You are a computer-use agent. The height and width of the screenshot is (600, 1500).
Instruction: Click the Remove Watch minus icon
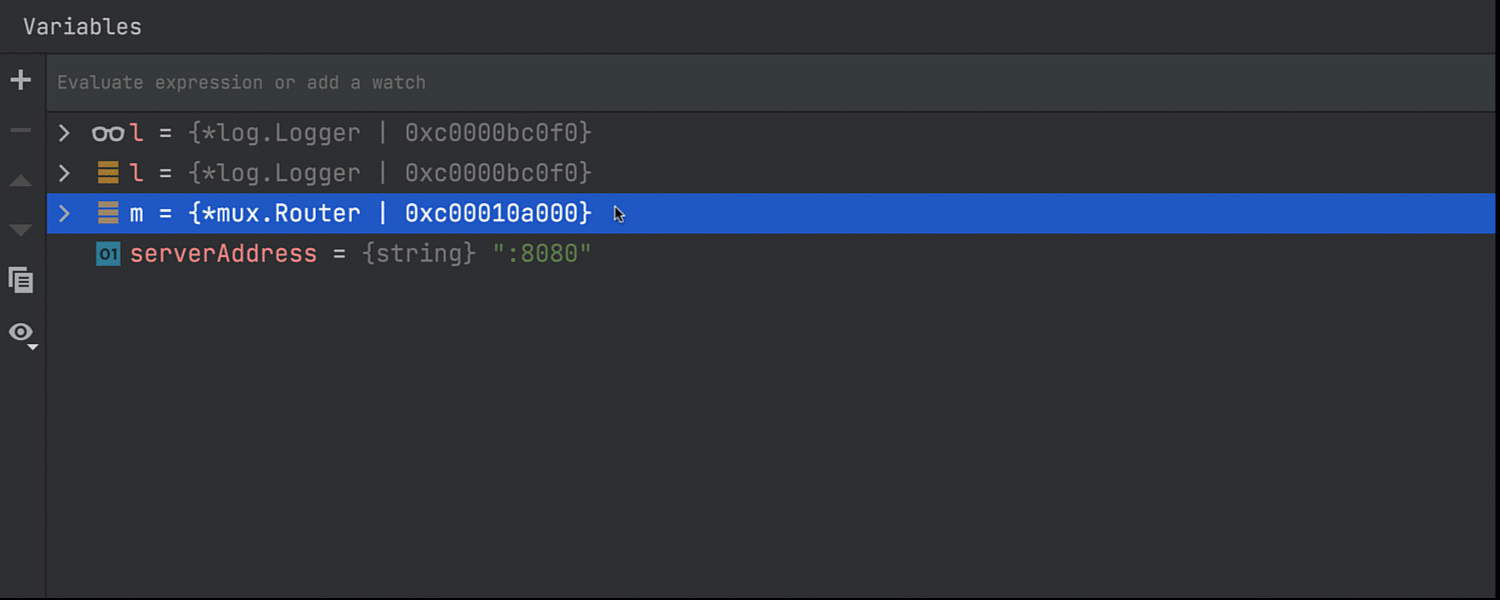[x=20, y=131]
